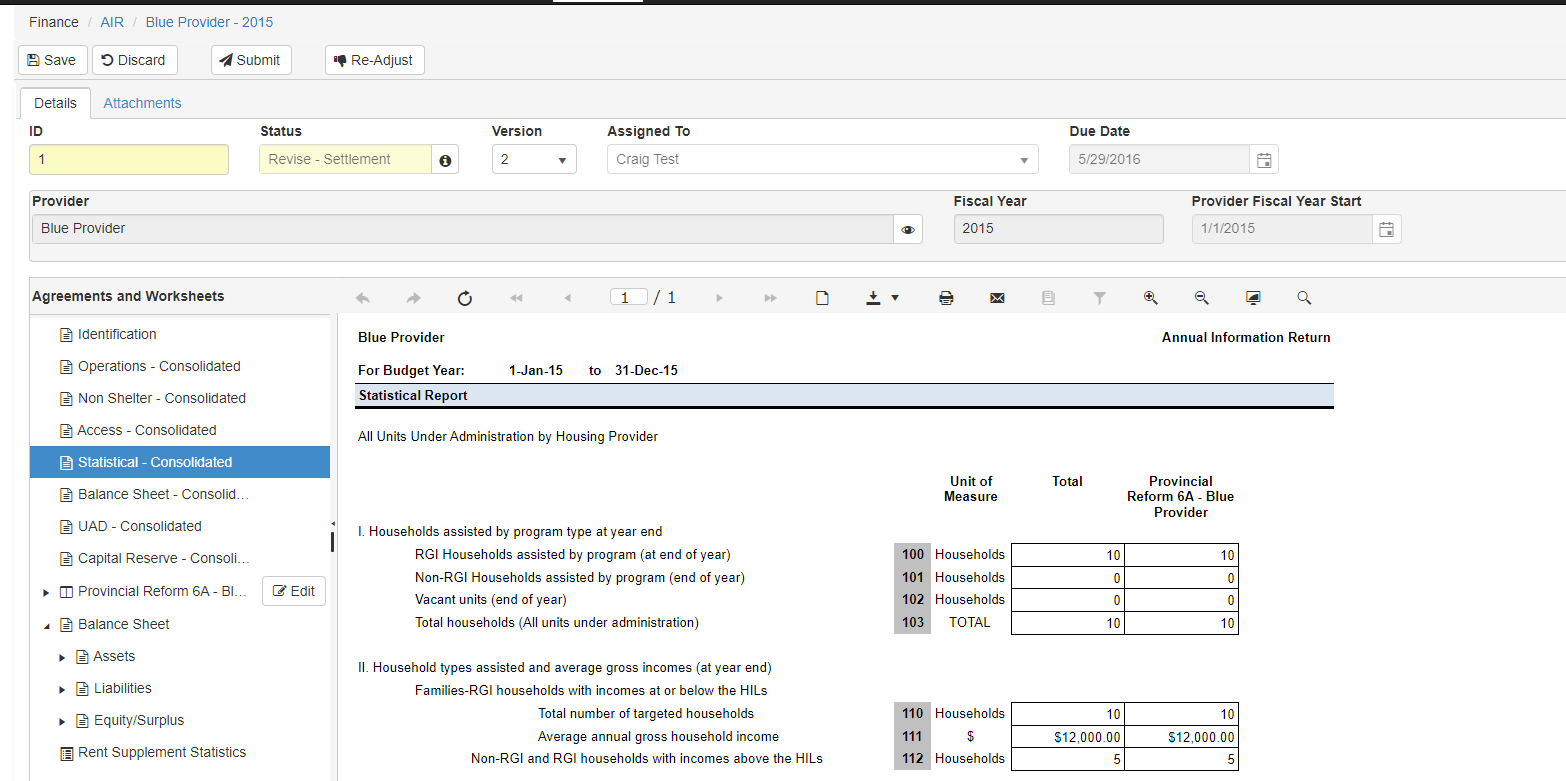Email the report via the envelope icon

pyautogui.click(x=997, y=298)
